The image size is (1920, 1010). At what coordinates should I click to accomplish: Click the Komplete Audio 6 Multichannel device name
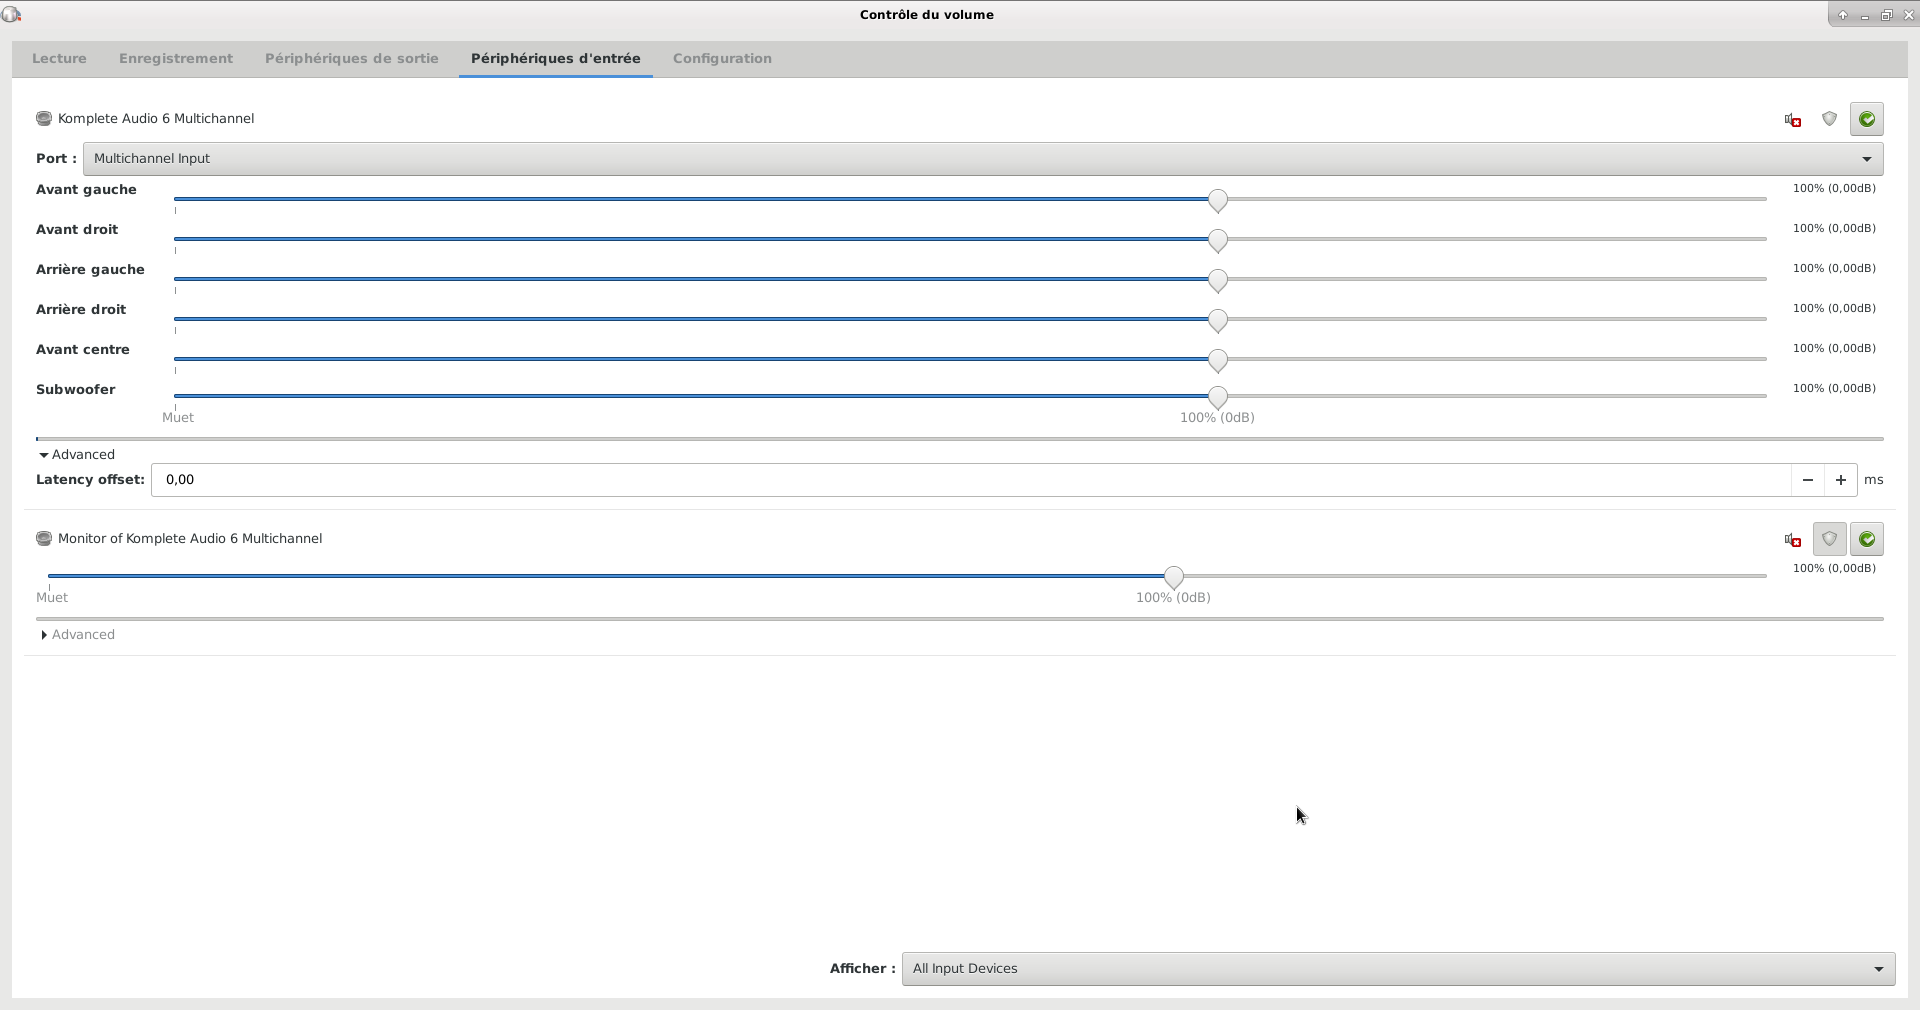(x=156, y=119)
